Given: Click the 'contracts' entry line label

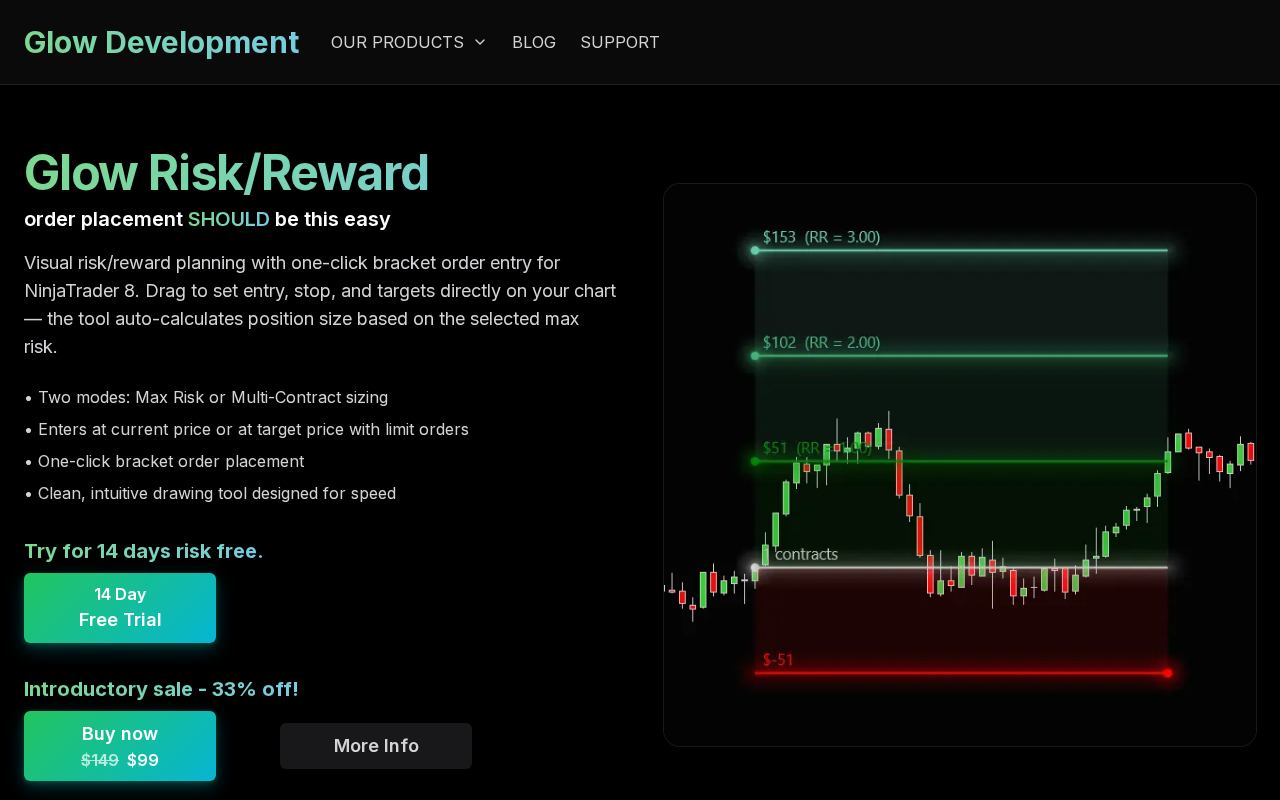Looking at the screenshot, I should click(x=806, y=554).
